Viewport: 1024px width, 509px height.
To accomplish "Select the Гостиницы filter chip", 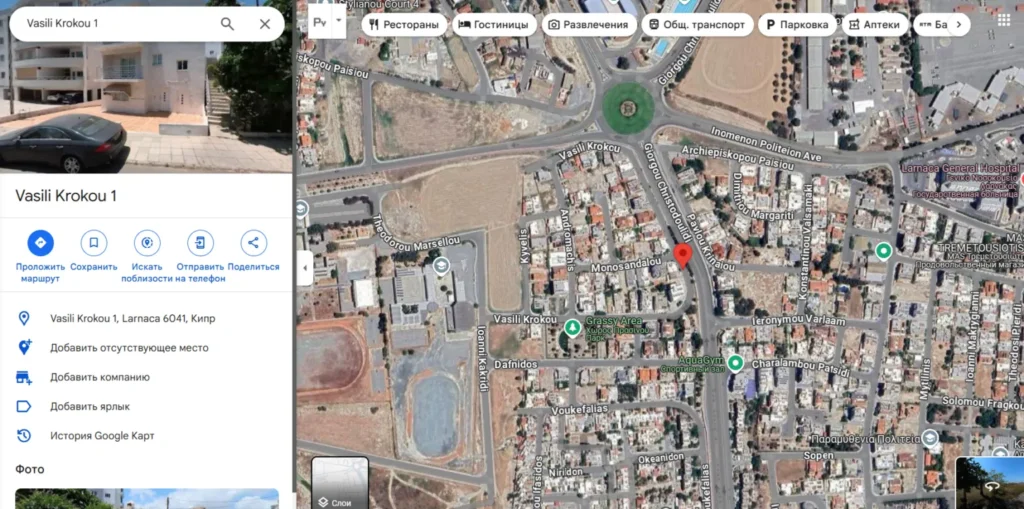I will (x=494, y=25).
